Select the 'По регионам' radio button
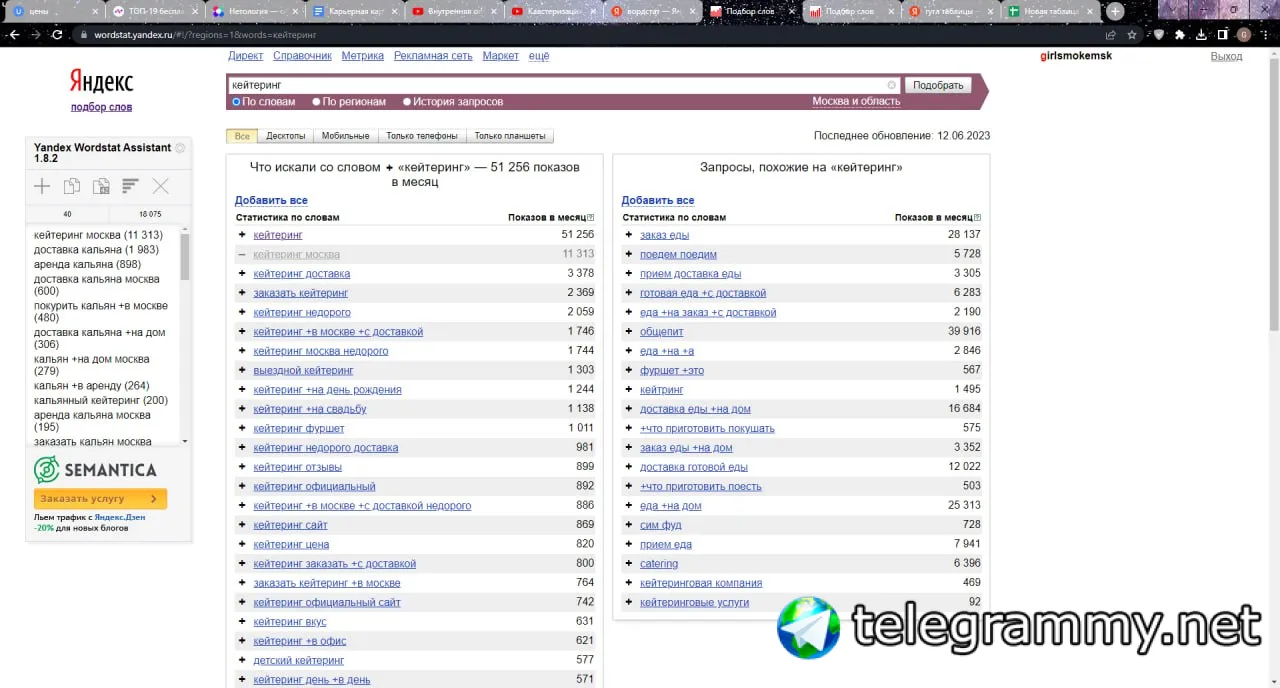The height and width of the screenshot is (688, 1280). point(316,102)
